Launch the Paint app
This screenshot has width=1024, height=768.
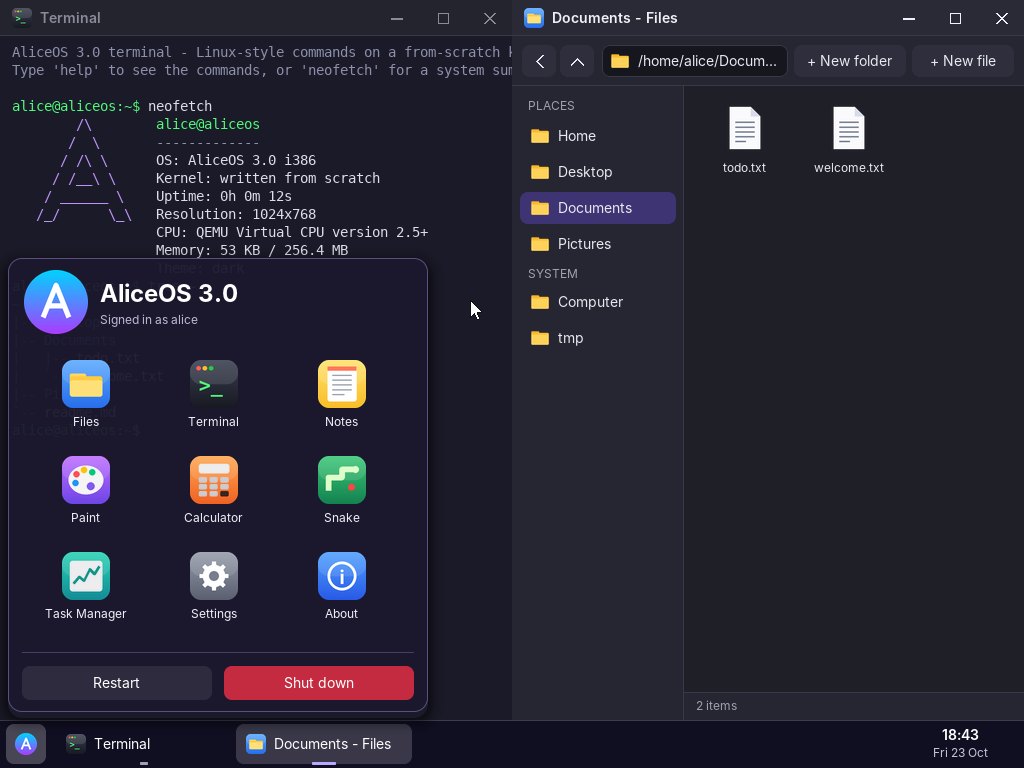[86, 490]
